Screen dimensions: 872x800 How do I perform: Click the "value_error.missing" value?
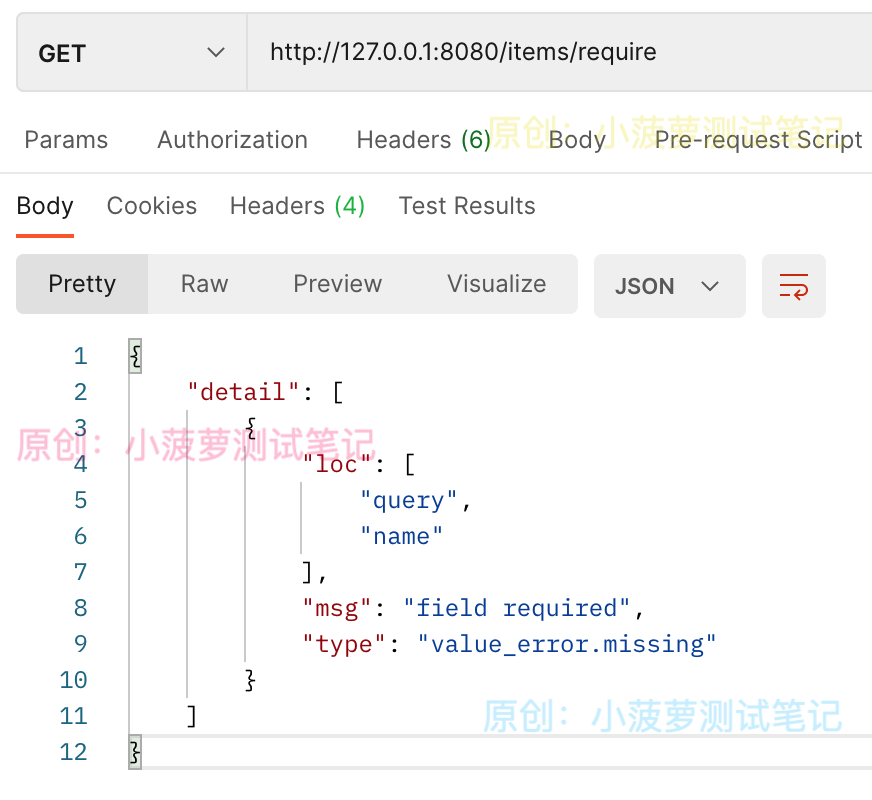567,644
